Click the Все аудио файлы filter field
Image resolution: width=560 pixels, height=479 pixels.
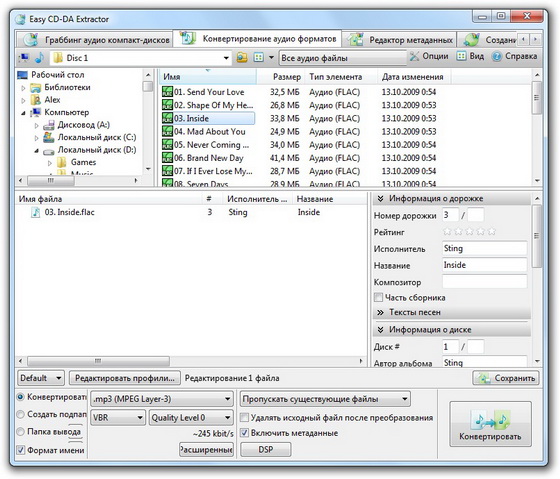343,58
